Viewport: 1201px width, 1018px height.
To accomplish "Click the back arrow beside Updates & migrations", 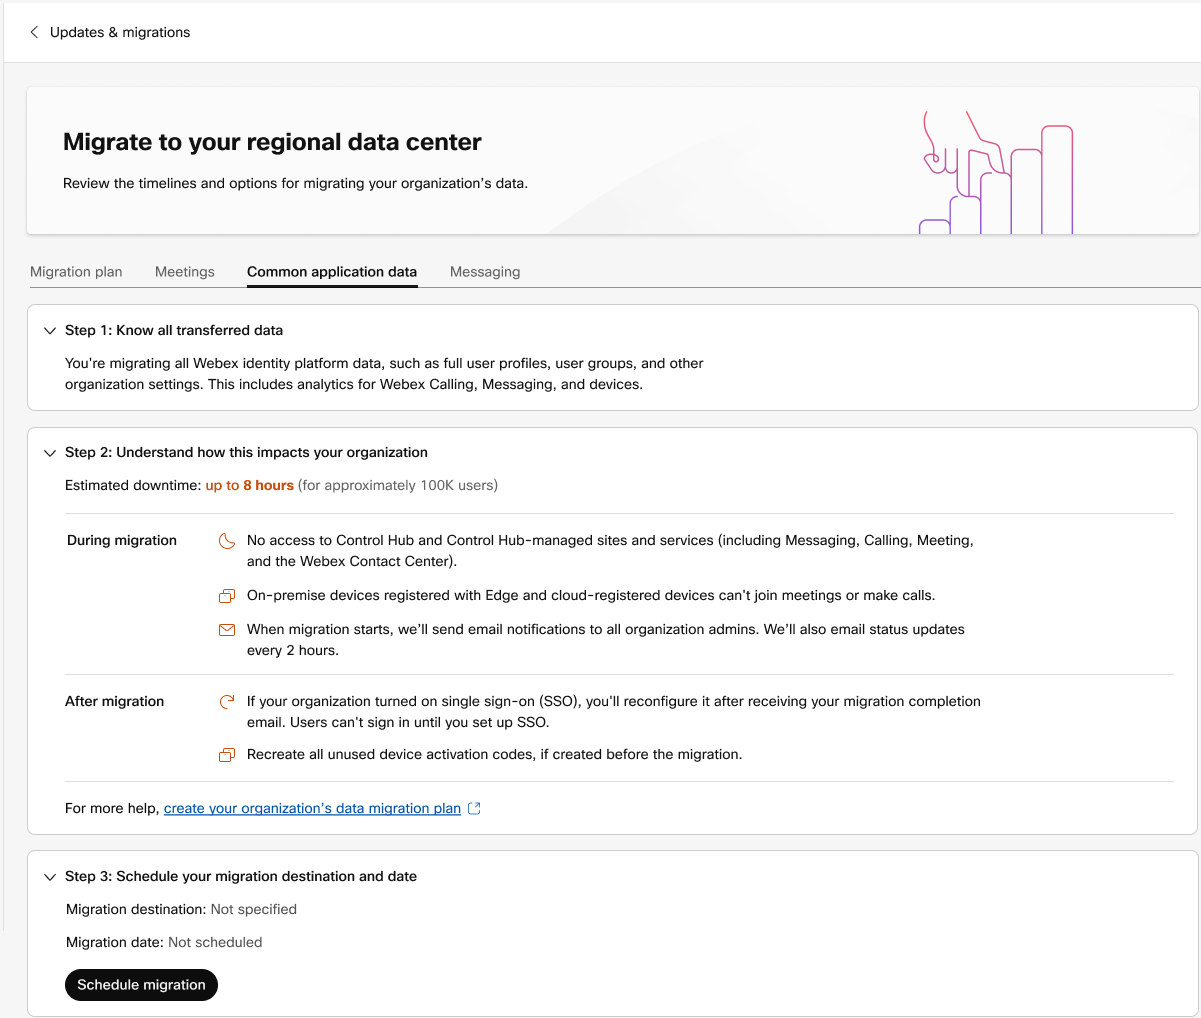I will click(34, 32).
